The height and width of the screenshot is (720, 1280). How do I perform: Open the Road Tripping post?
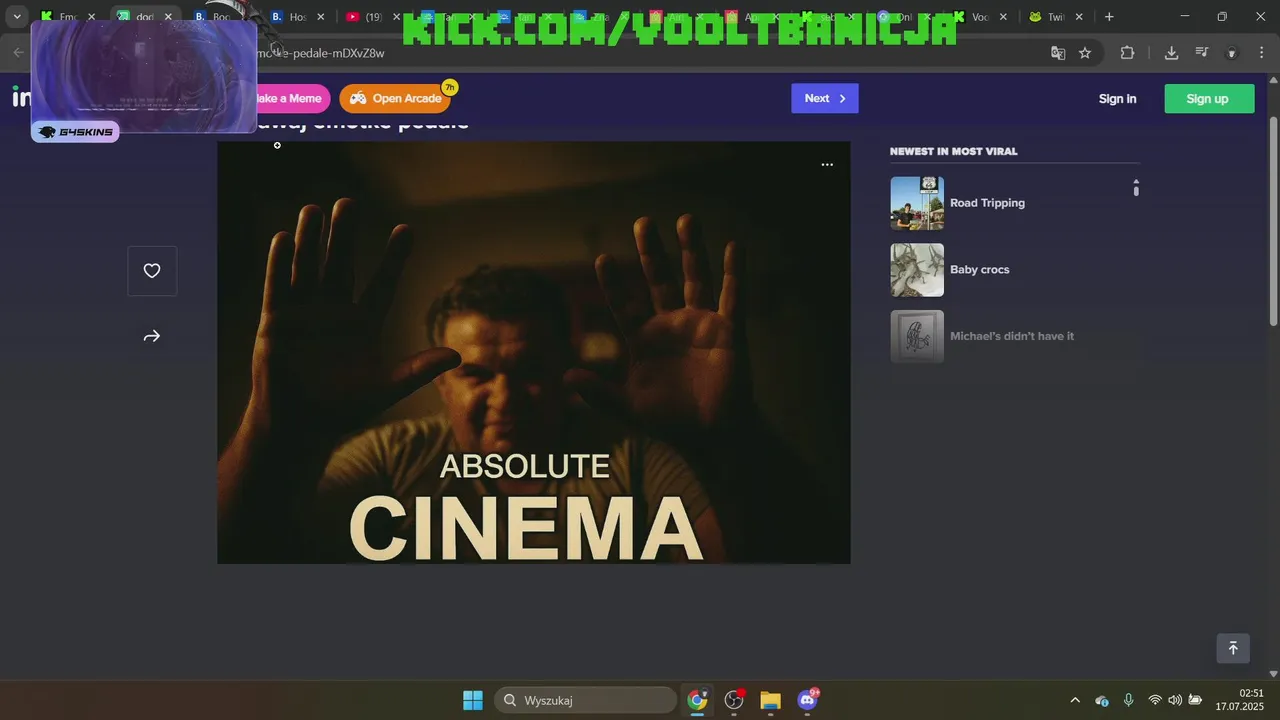coord(987,203)
